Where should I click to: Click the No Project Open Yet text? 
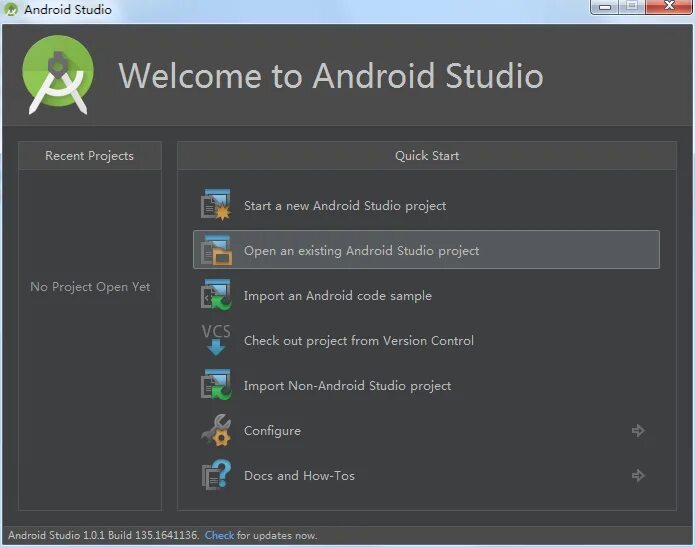90,287
